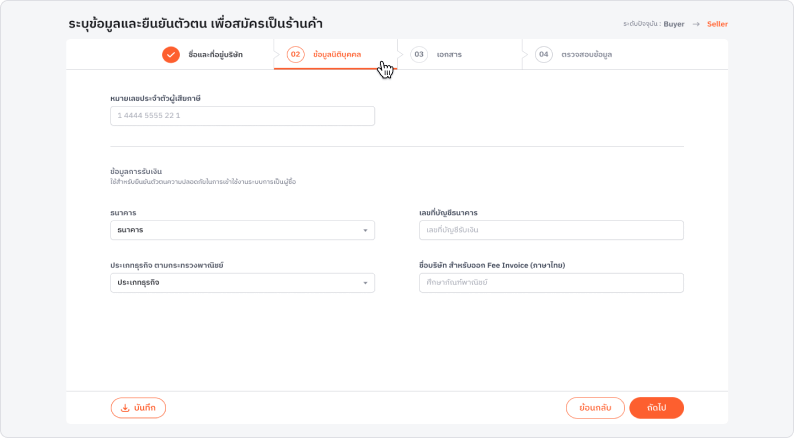Click the ถัดไป next button

pos(656,408)
